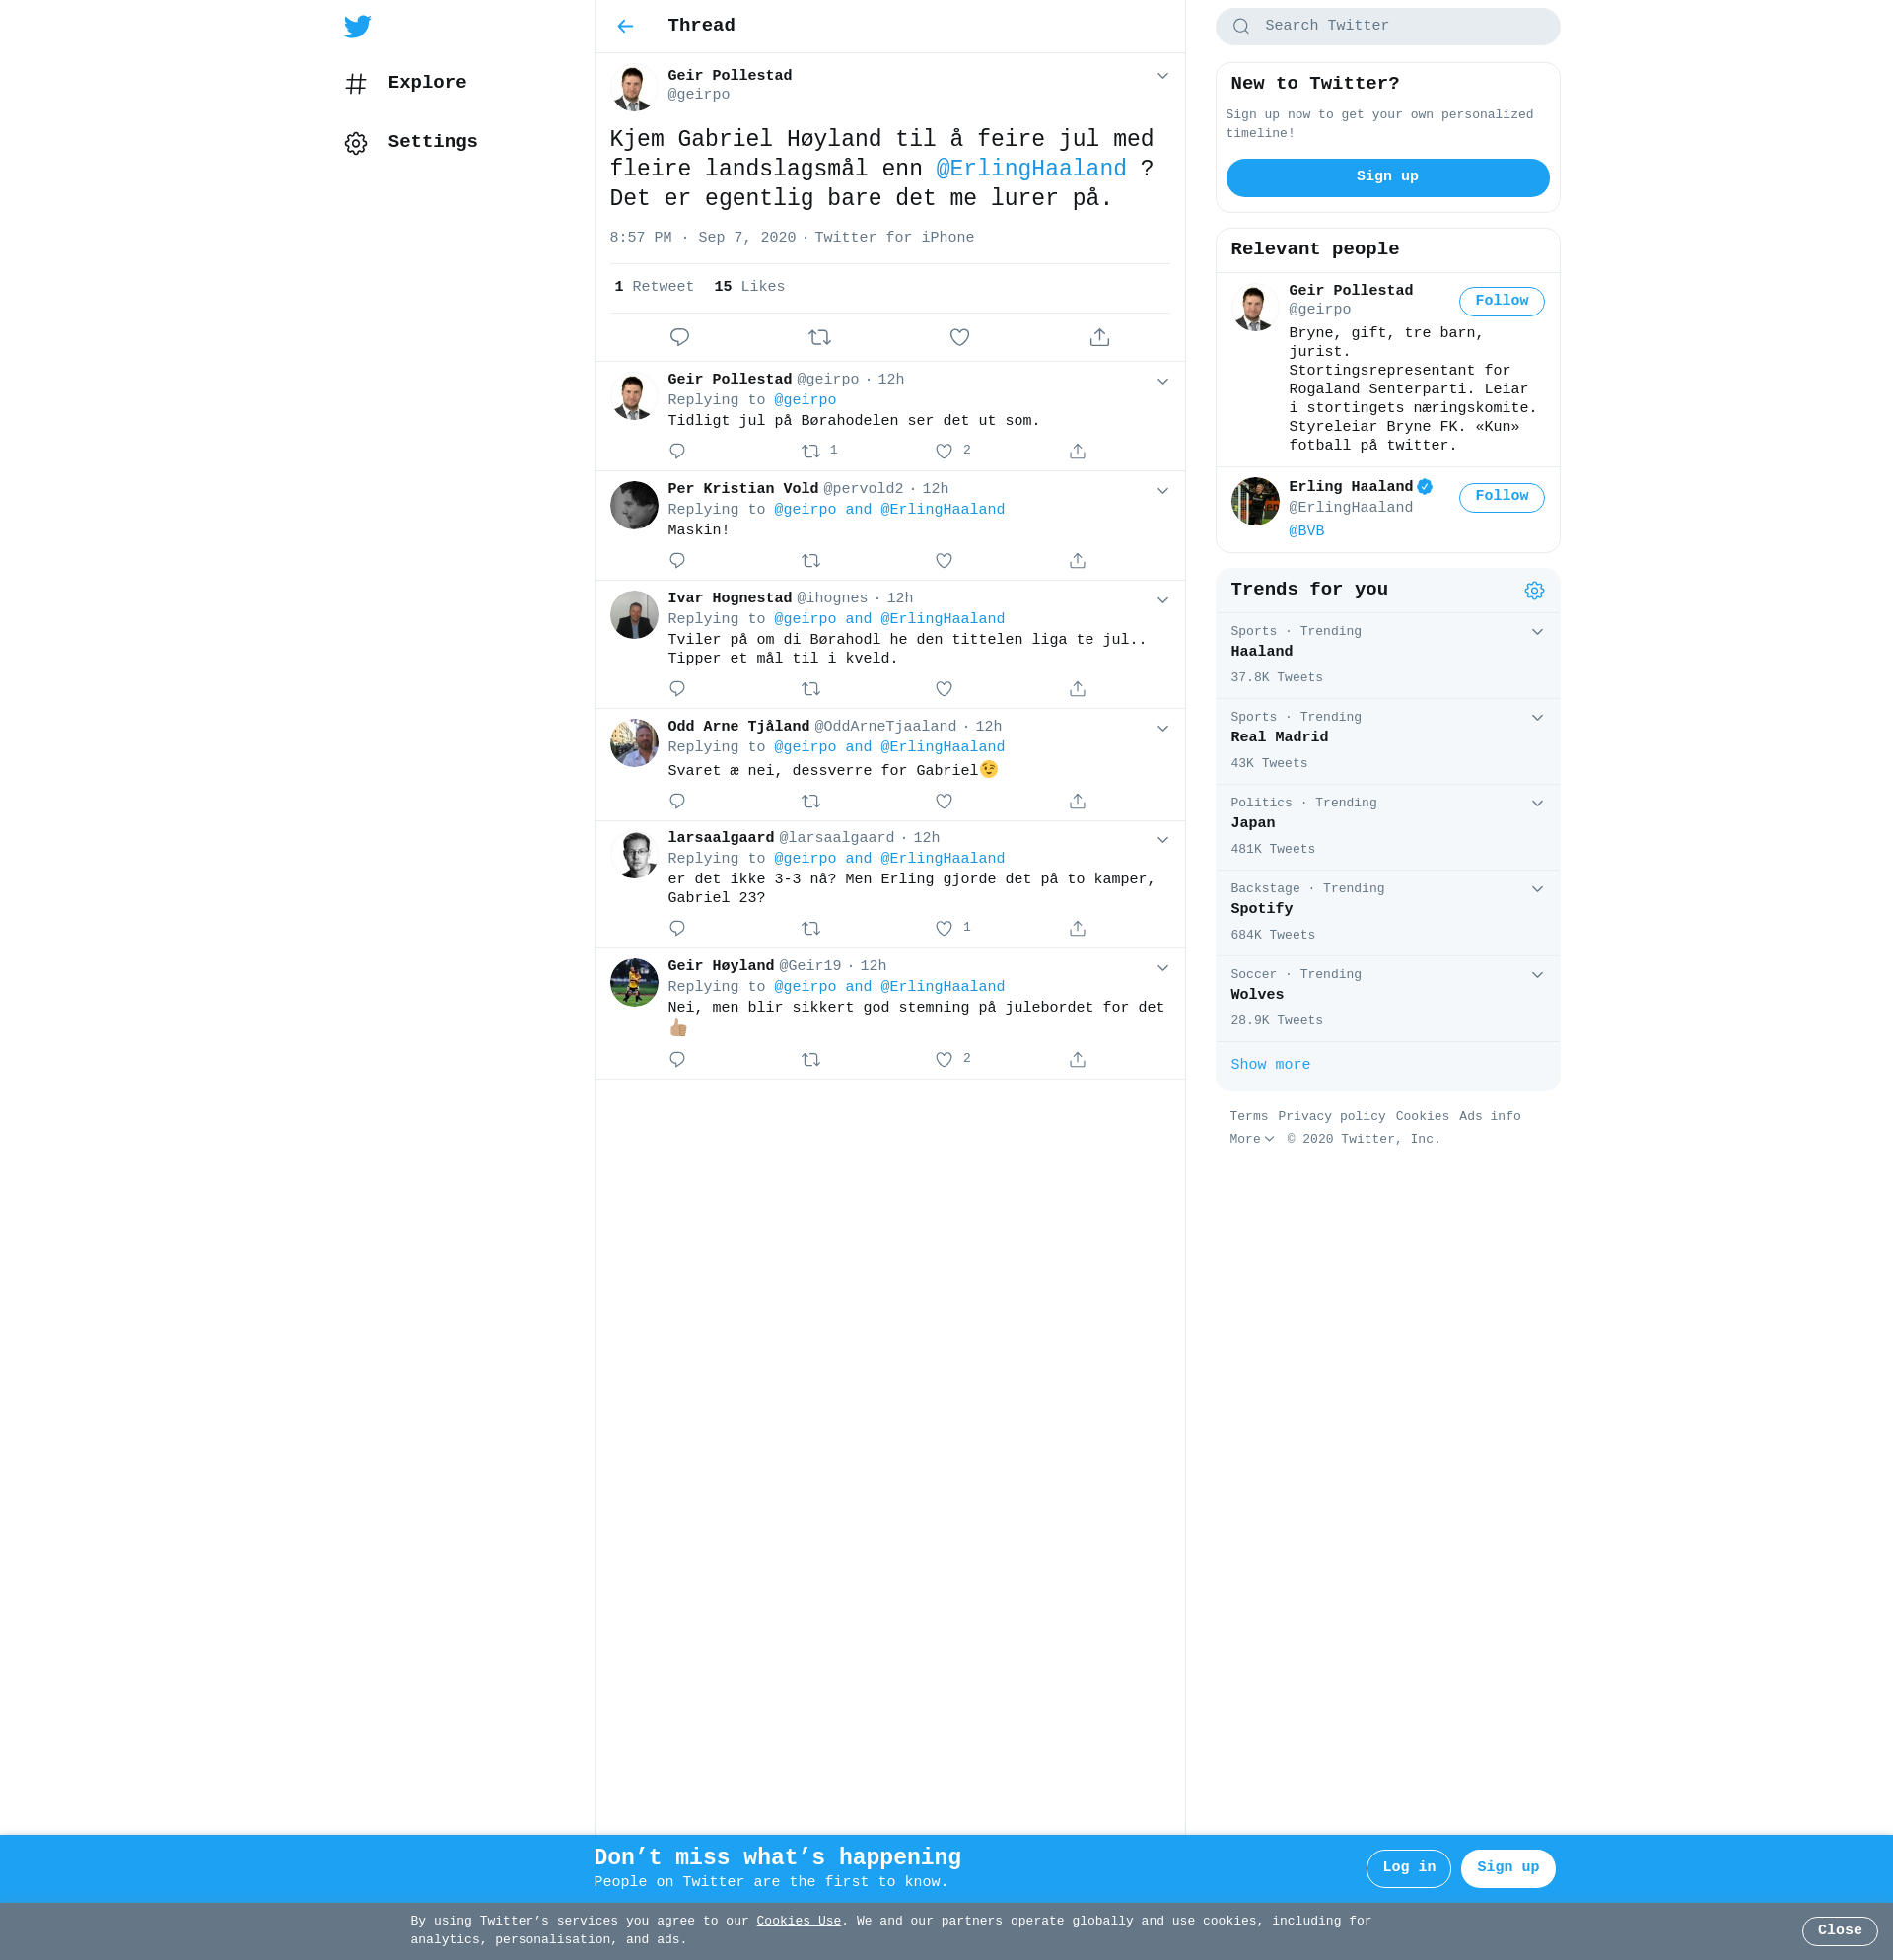Click Sign up on the bottom banner
The image size is (1893, 1960).
(1507, 1868)
